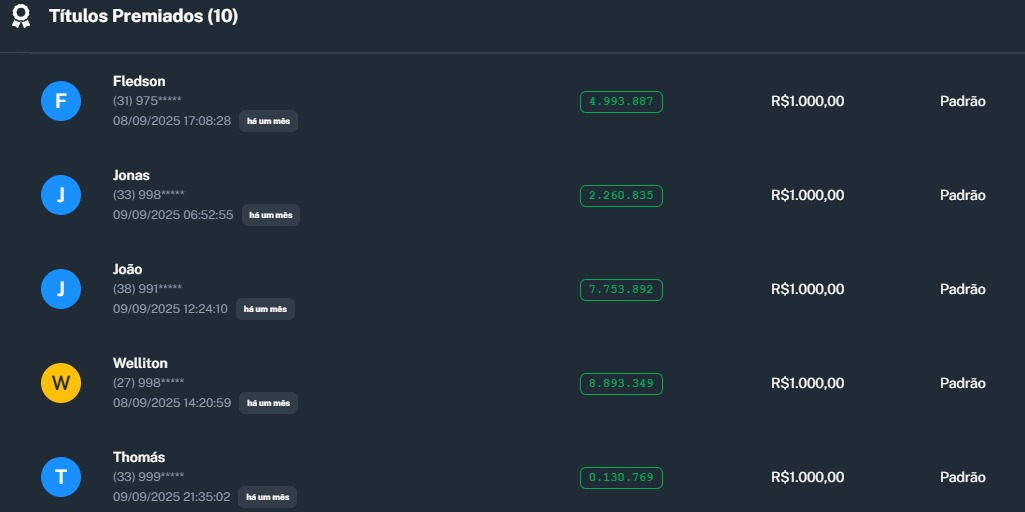Click Thomás's blue T avatar
Viewport: 1025px width, 512px height.
[x=60, y=477]
